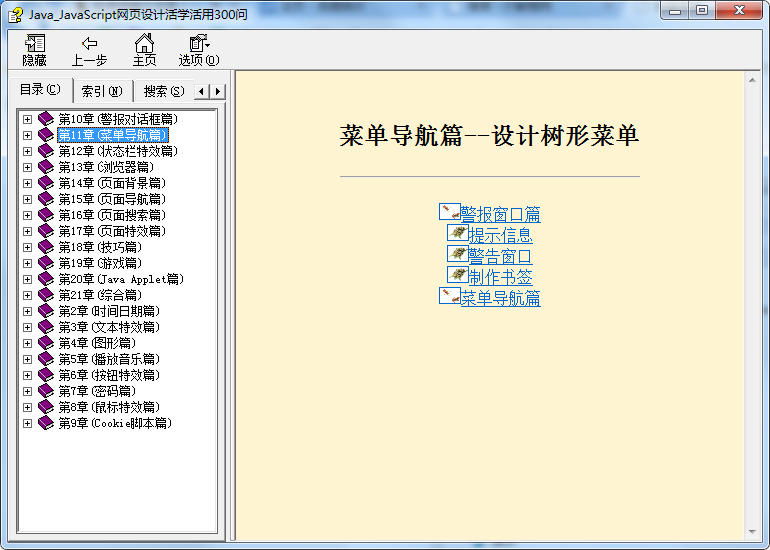Click the Back (上一步) arrow icon
Viewport: 770px width, 550px height.
coord(89,43)
